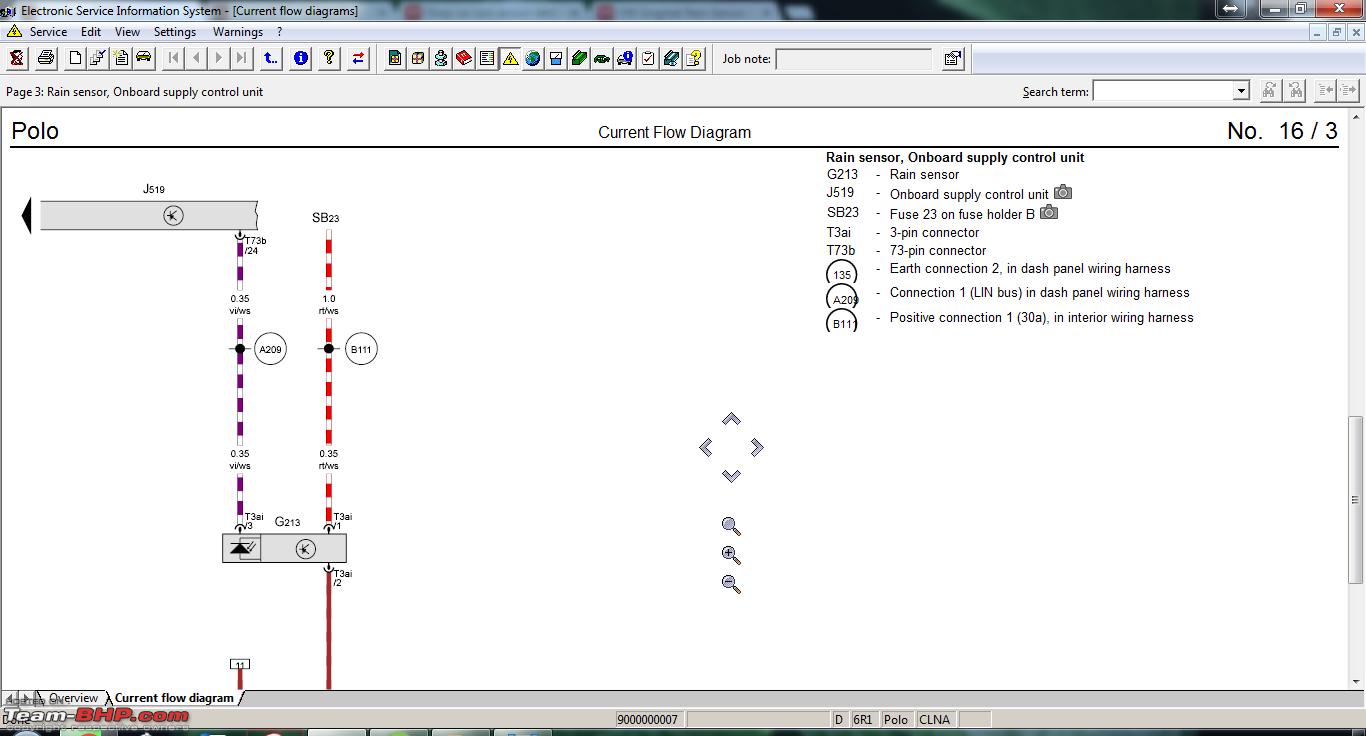Click the printer icon in the toolbar
The image size is (1366, 736).
coord(46,58)
